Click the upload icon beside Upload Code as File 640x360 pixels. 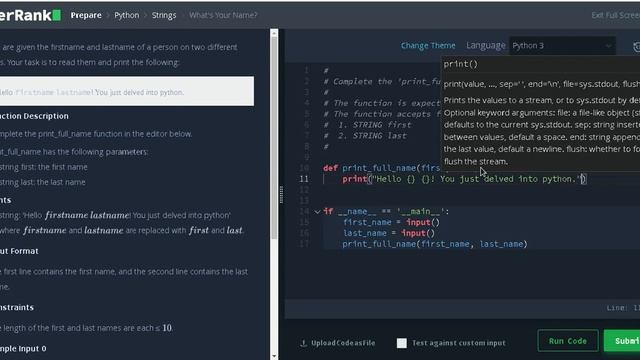coord(303,343)
